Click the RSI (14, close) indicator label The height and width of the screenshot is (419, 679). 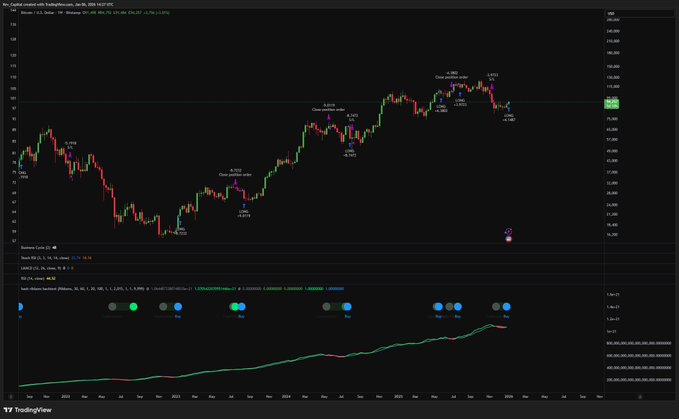tap(30, 276)
